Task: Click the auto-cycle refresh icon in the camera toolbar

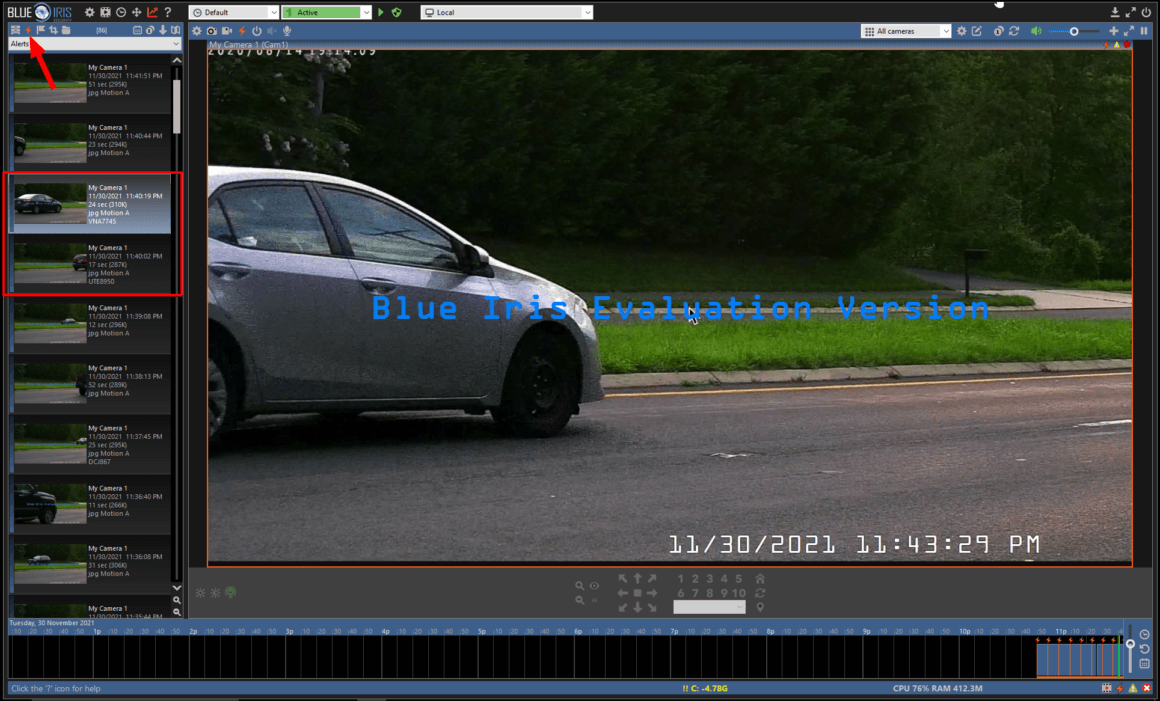Action: 1014,31
